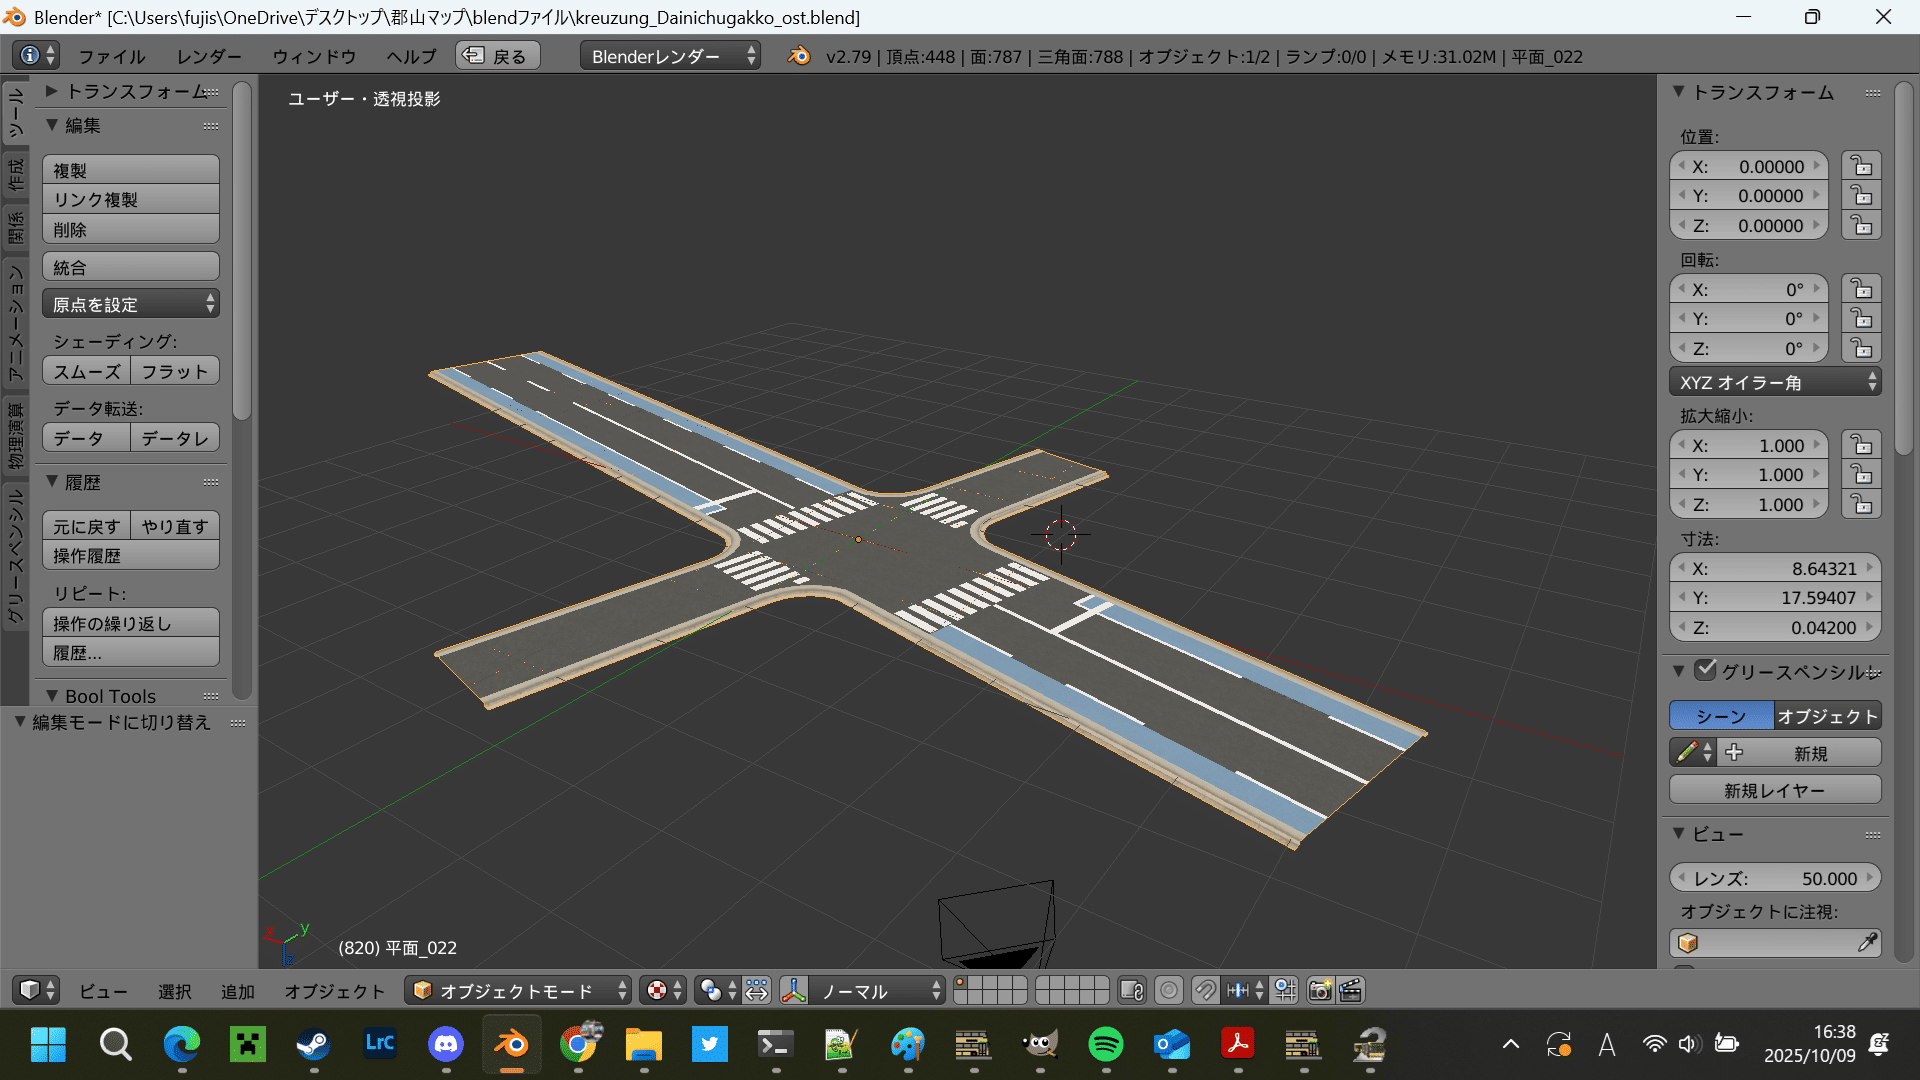Viewport: 1920px width, 1080px height.
Task: Toggle the 3D manipulator axis icon
Action: pyautogui.click(x=793, y=990)
